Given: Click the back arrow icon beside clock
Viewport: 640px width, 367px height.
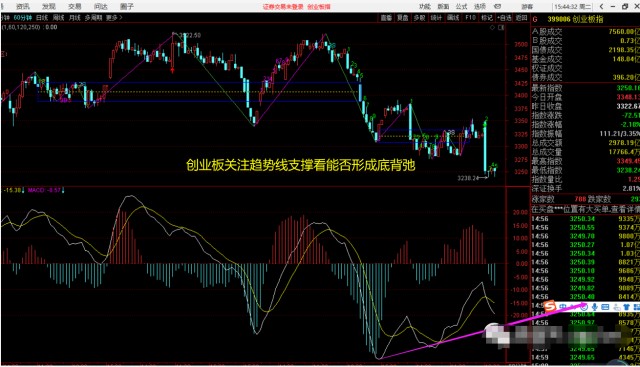Looking at the screenshot, I should (x=602, y=7).
